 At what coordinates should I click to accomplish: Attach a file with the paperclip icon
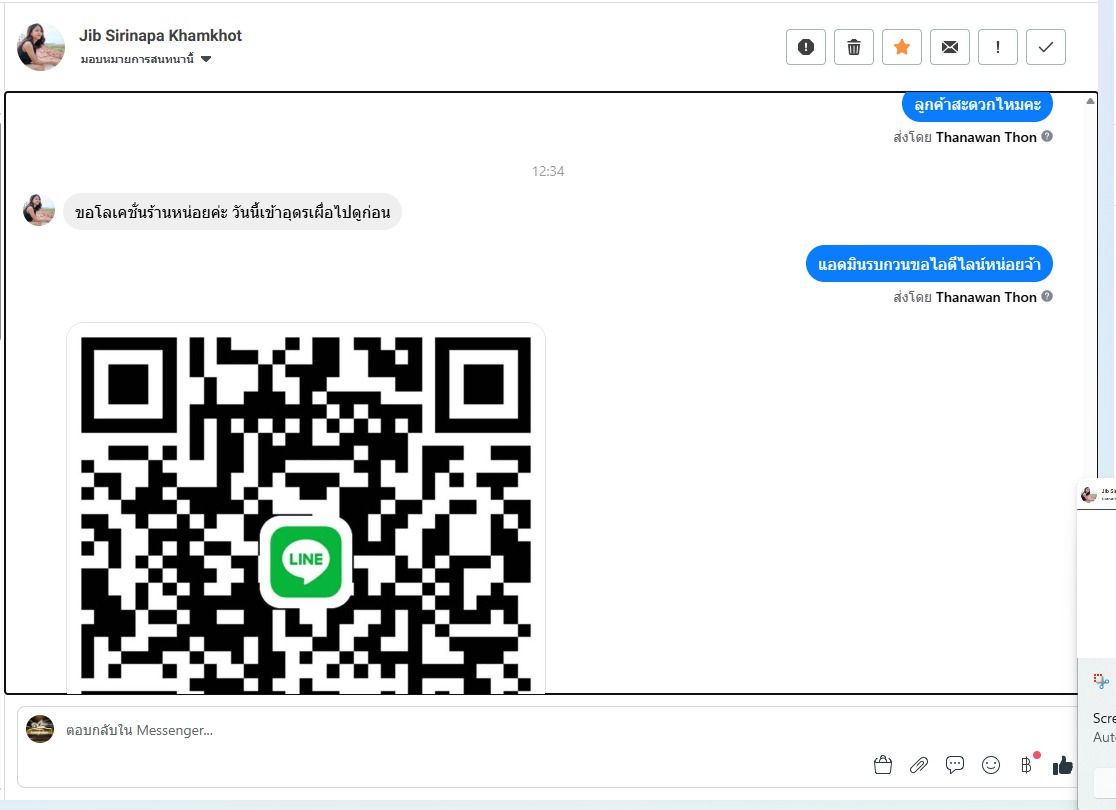(919, 765)
